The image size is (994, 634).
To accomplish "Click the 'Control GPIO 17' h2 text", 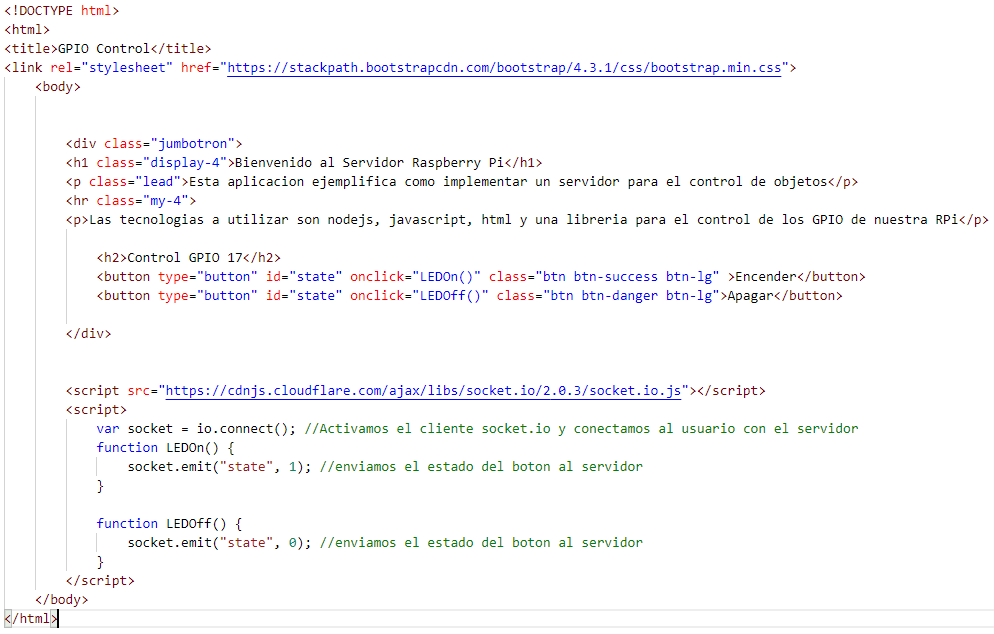I will click(185, 257).
